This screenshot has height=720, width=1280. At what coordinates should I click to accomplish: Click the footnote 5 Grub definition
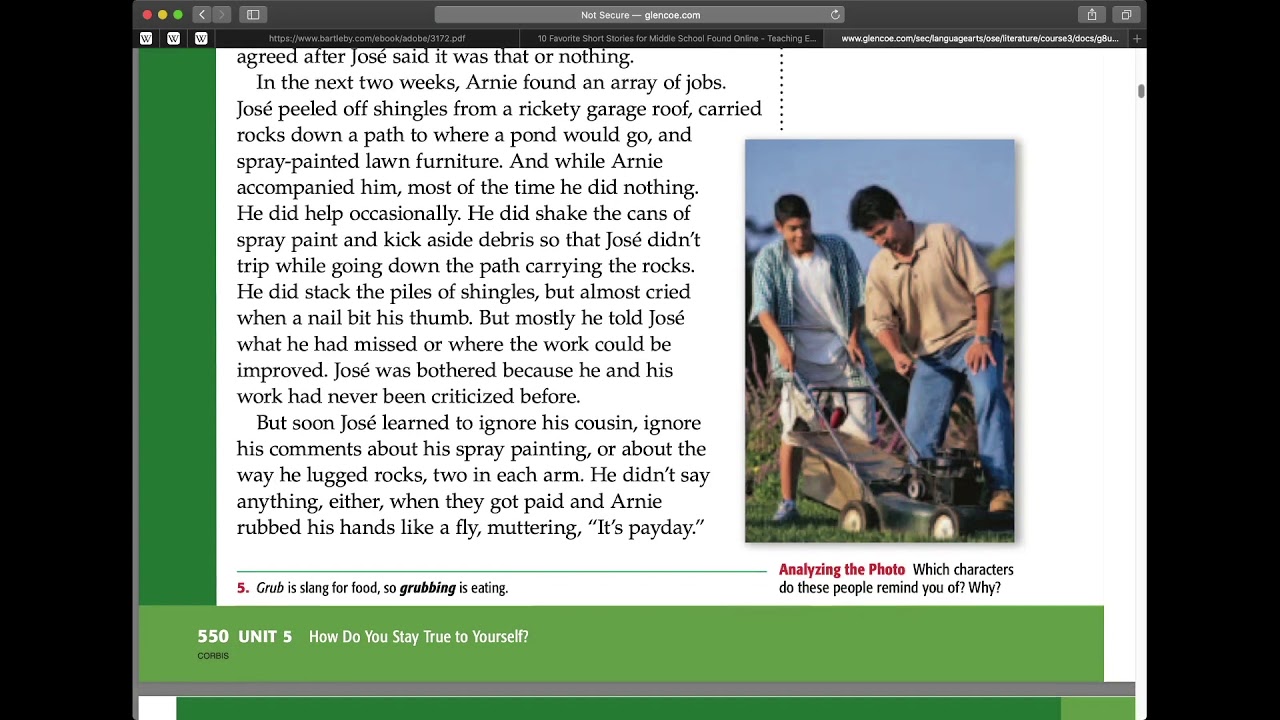coord(372,588)
